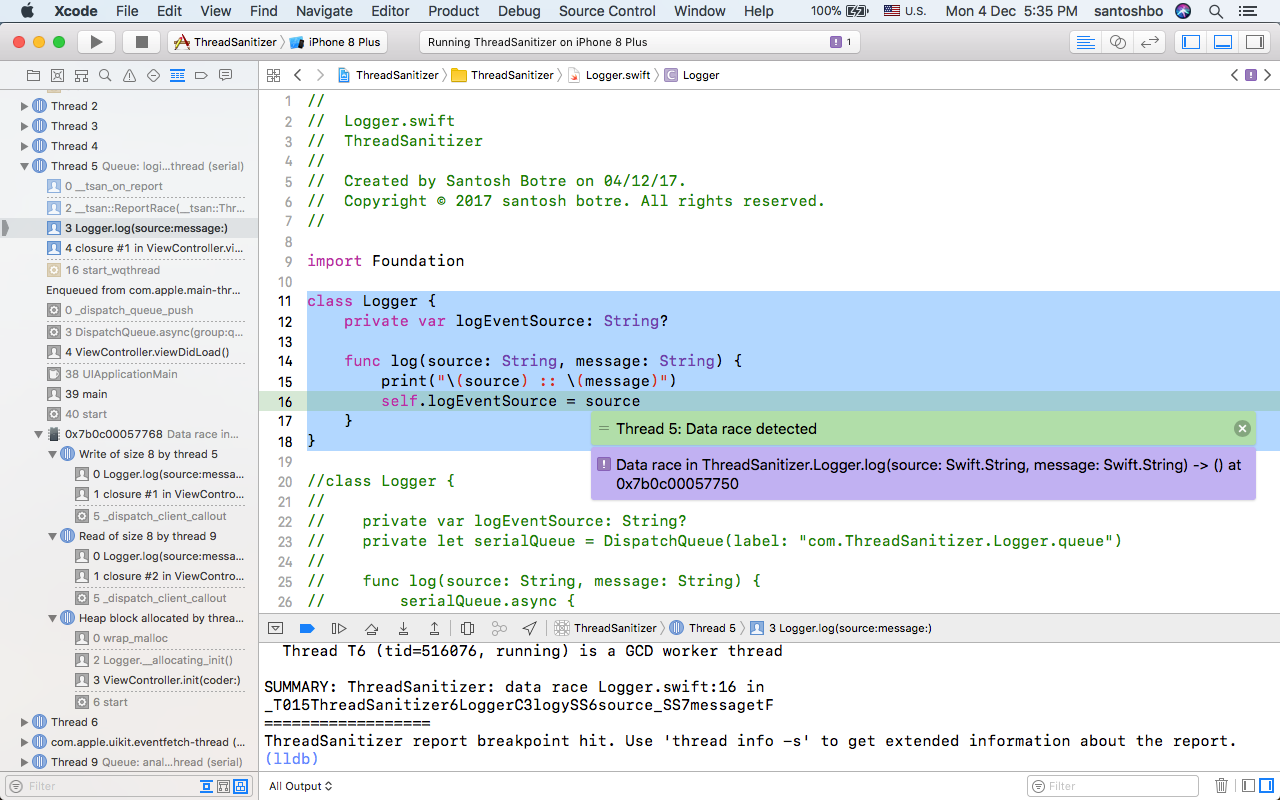Step over the current line
Screen dimensions: 1280x800
tap(371, 628)
